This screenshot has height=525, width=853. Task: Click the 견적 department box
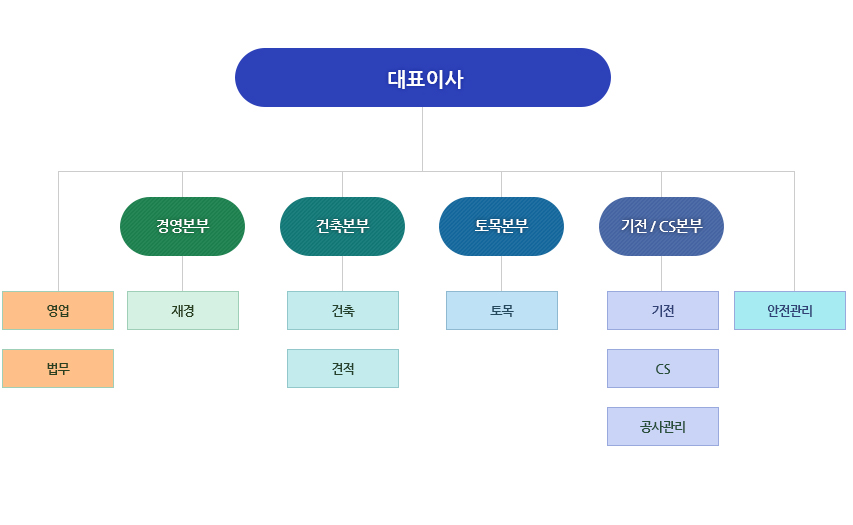[x=343, y=368]
